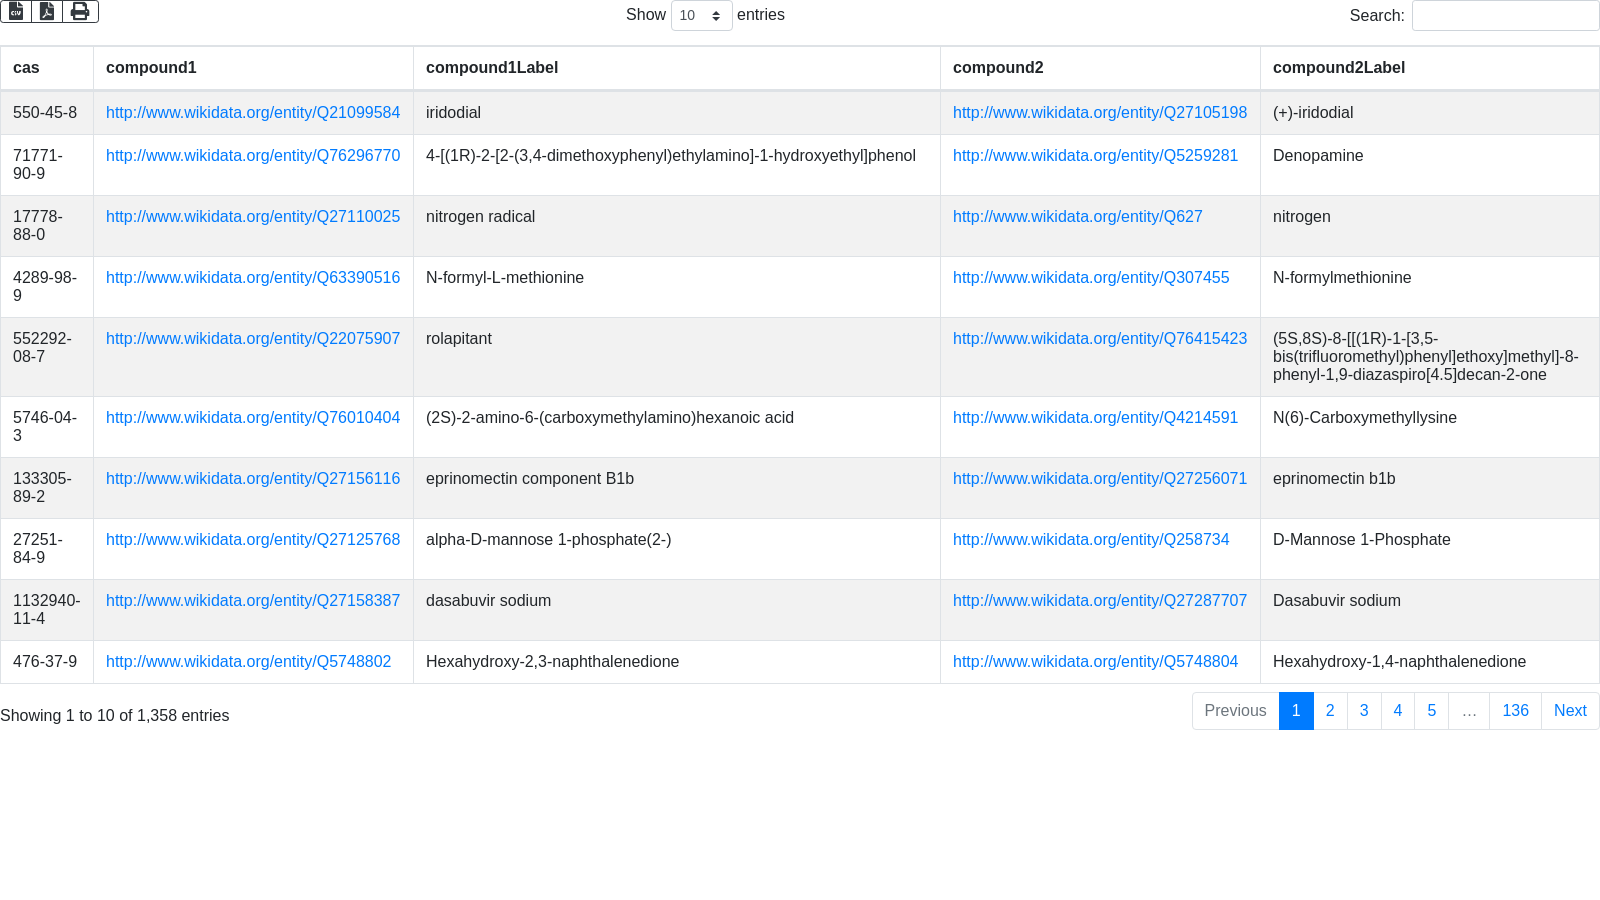This screenshot has width=1600, height=900.
Task: Open the nitrogen Q627 entity link
Action: [1077, 217]
